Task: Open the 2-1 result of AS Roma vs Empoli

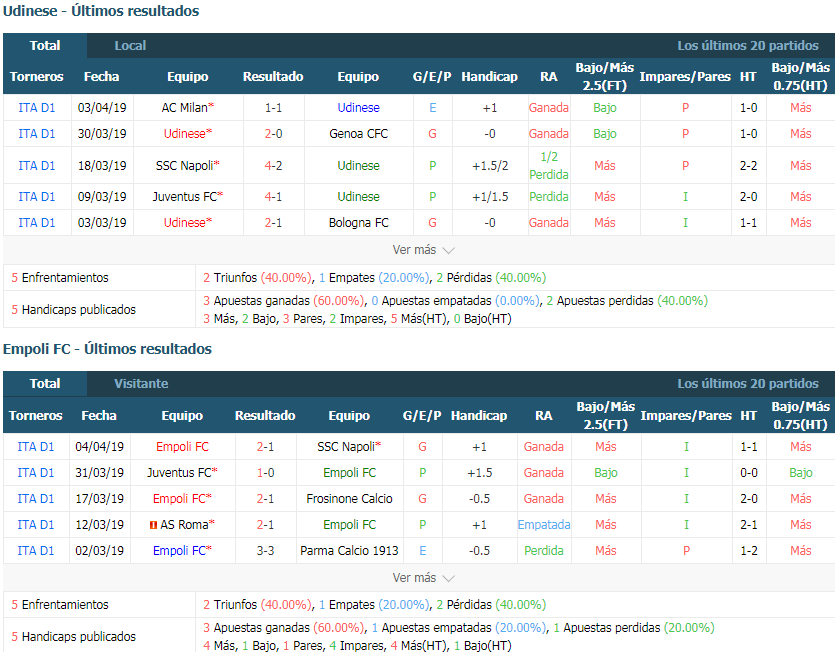Action: click(x=265, y=525)
